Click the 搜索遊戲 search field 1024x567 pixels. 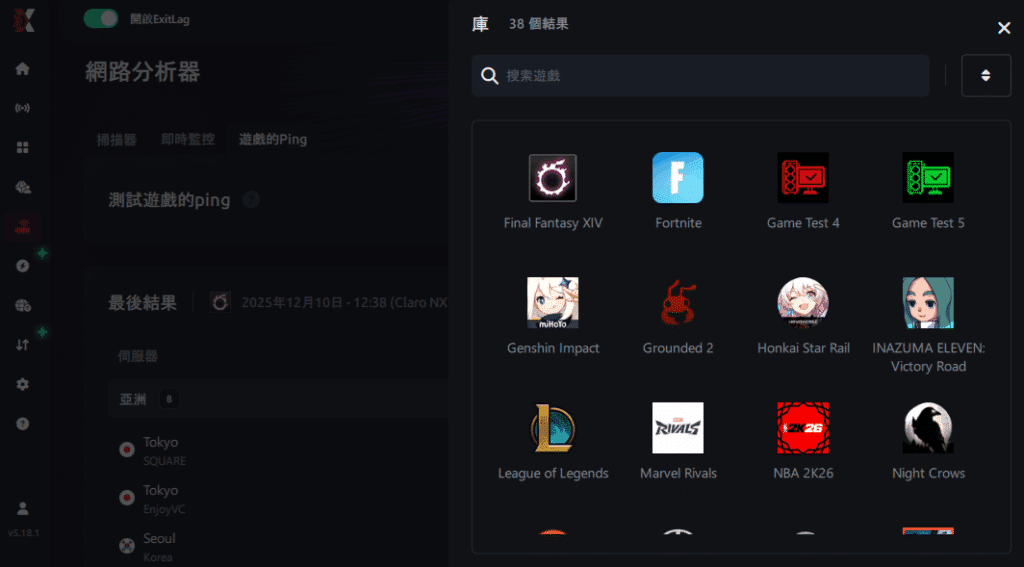coord(700,76)
